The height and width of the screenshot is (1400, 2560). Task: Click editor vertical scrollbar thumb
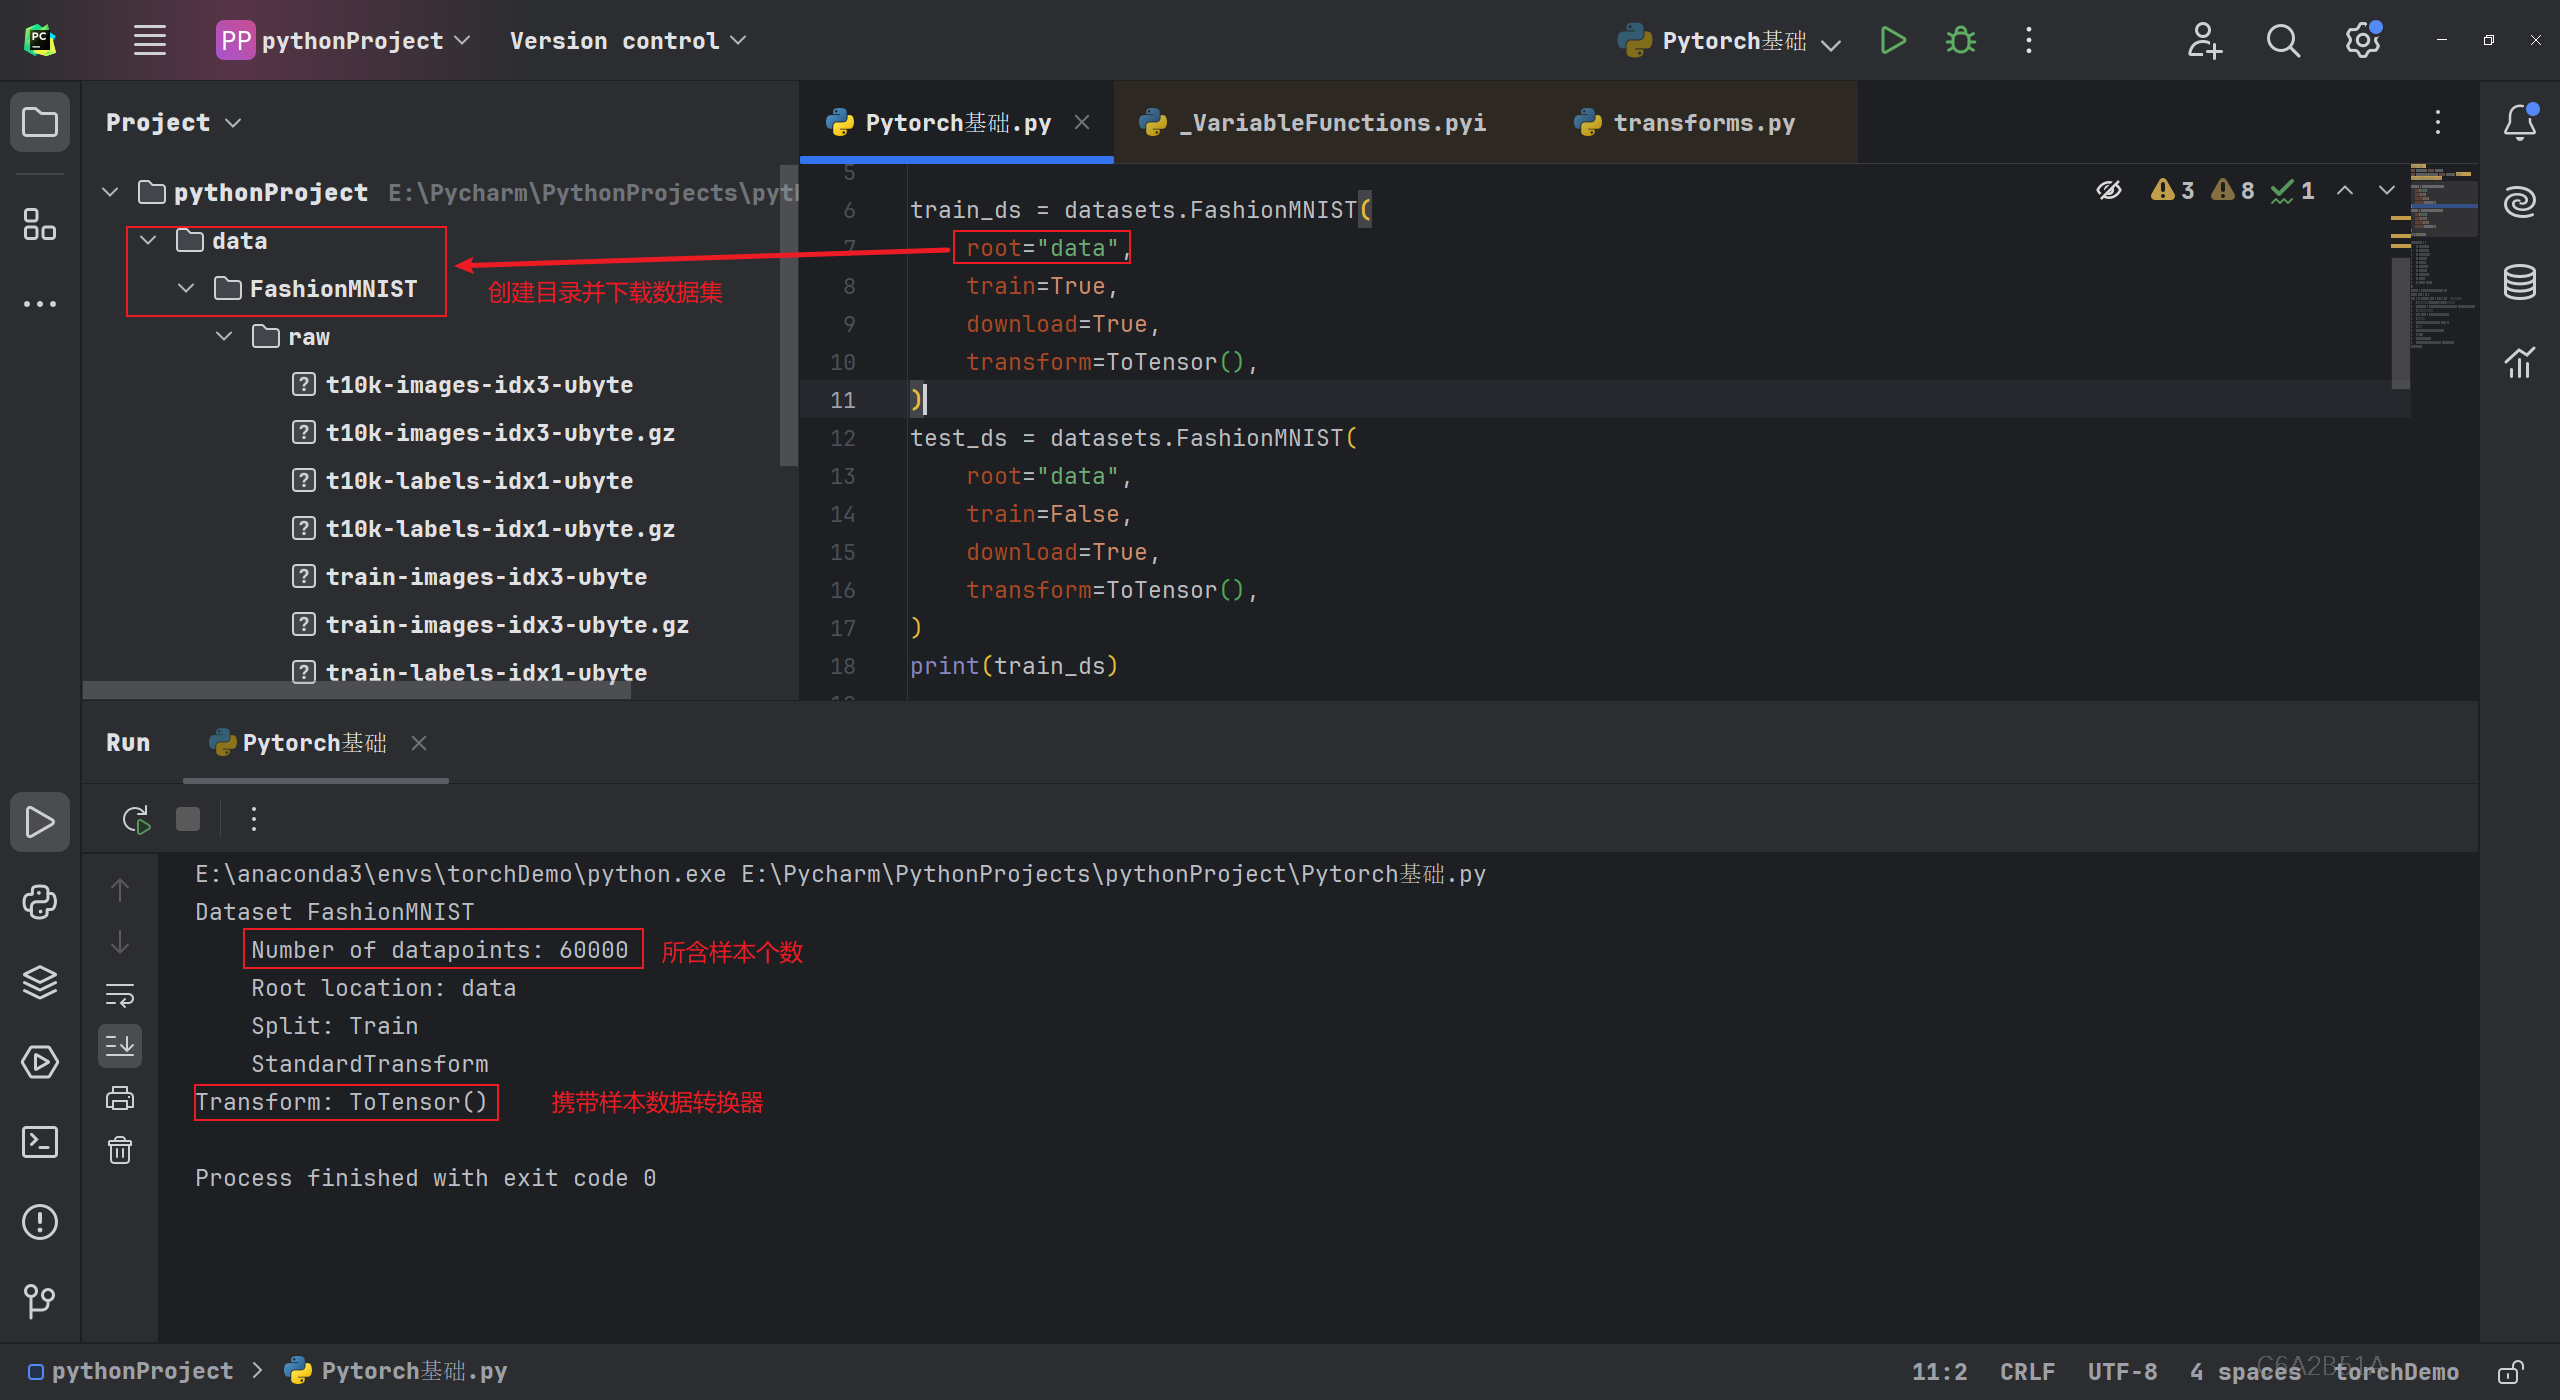click(x=2400, y=322)
